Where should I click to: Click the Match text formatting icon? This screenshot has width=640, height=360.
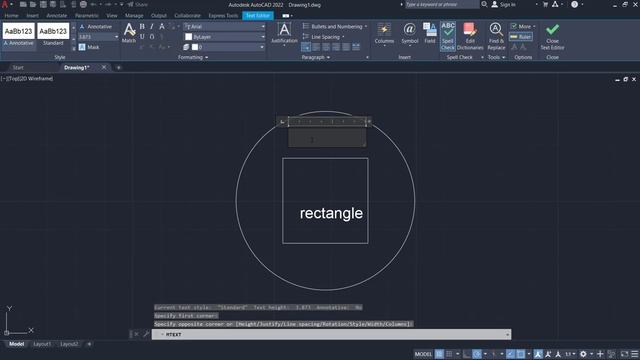tap(129, 33)
